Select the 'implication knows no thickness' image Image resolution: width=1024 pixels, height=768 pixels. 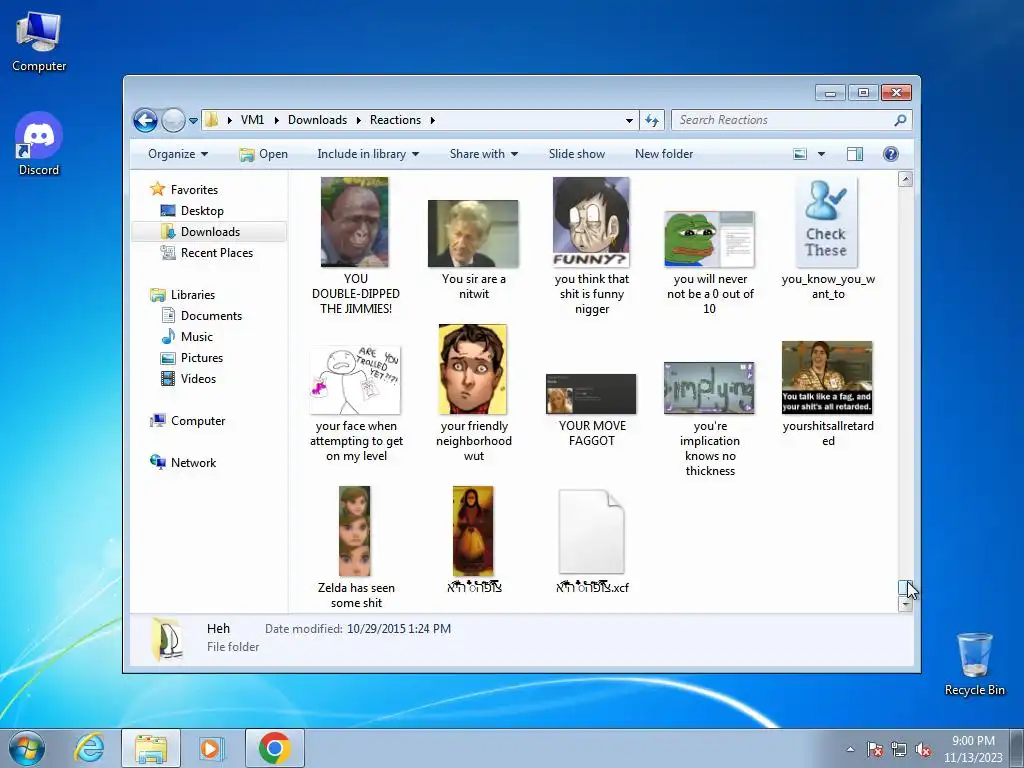click(x=709, y=388)
